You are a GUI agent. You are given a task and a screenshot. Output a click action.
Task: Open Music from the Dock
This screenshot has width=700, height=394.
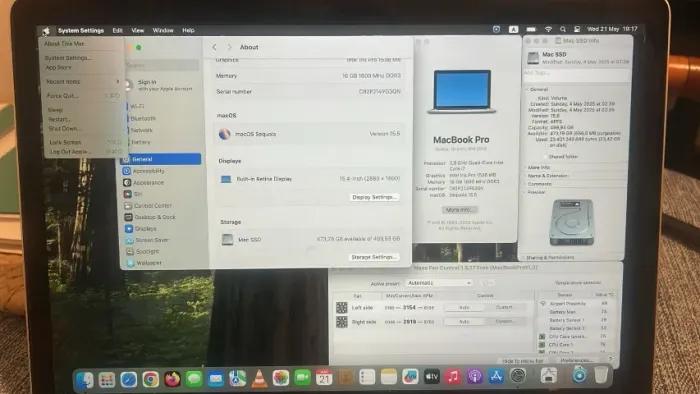[x=453, y=377]
